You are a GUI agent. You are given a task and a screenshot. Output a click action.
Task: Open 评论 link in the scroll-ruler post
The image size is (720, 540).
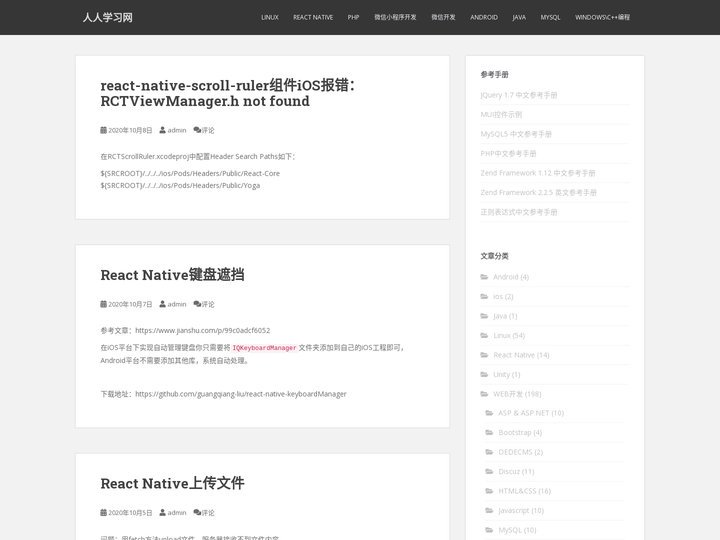208,130
